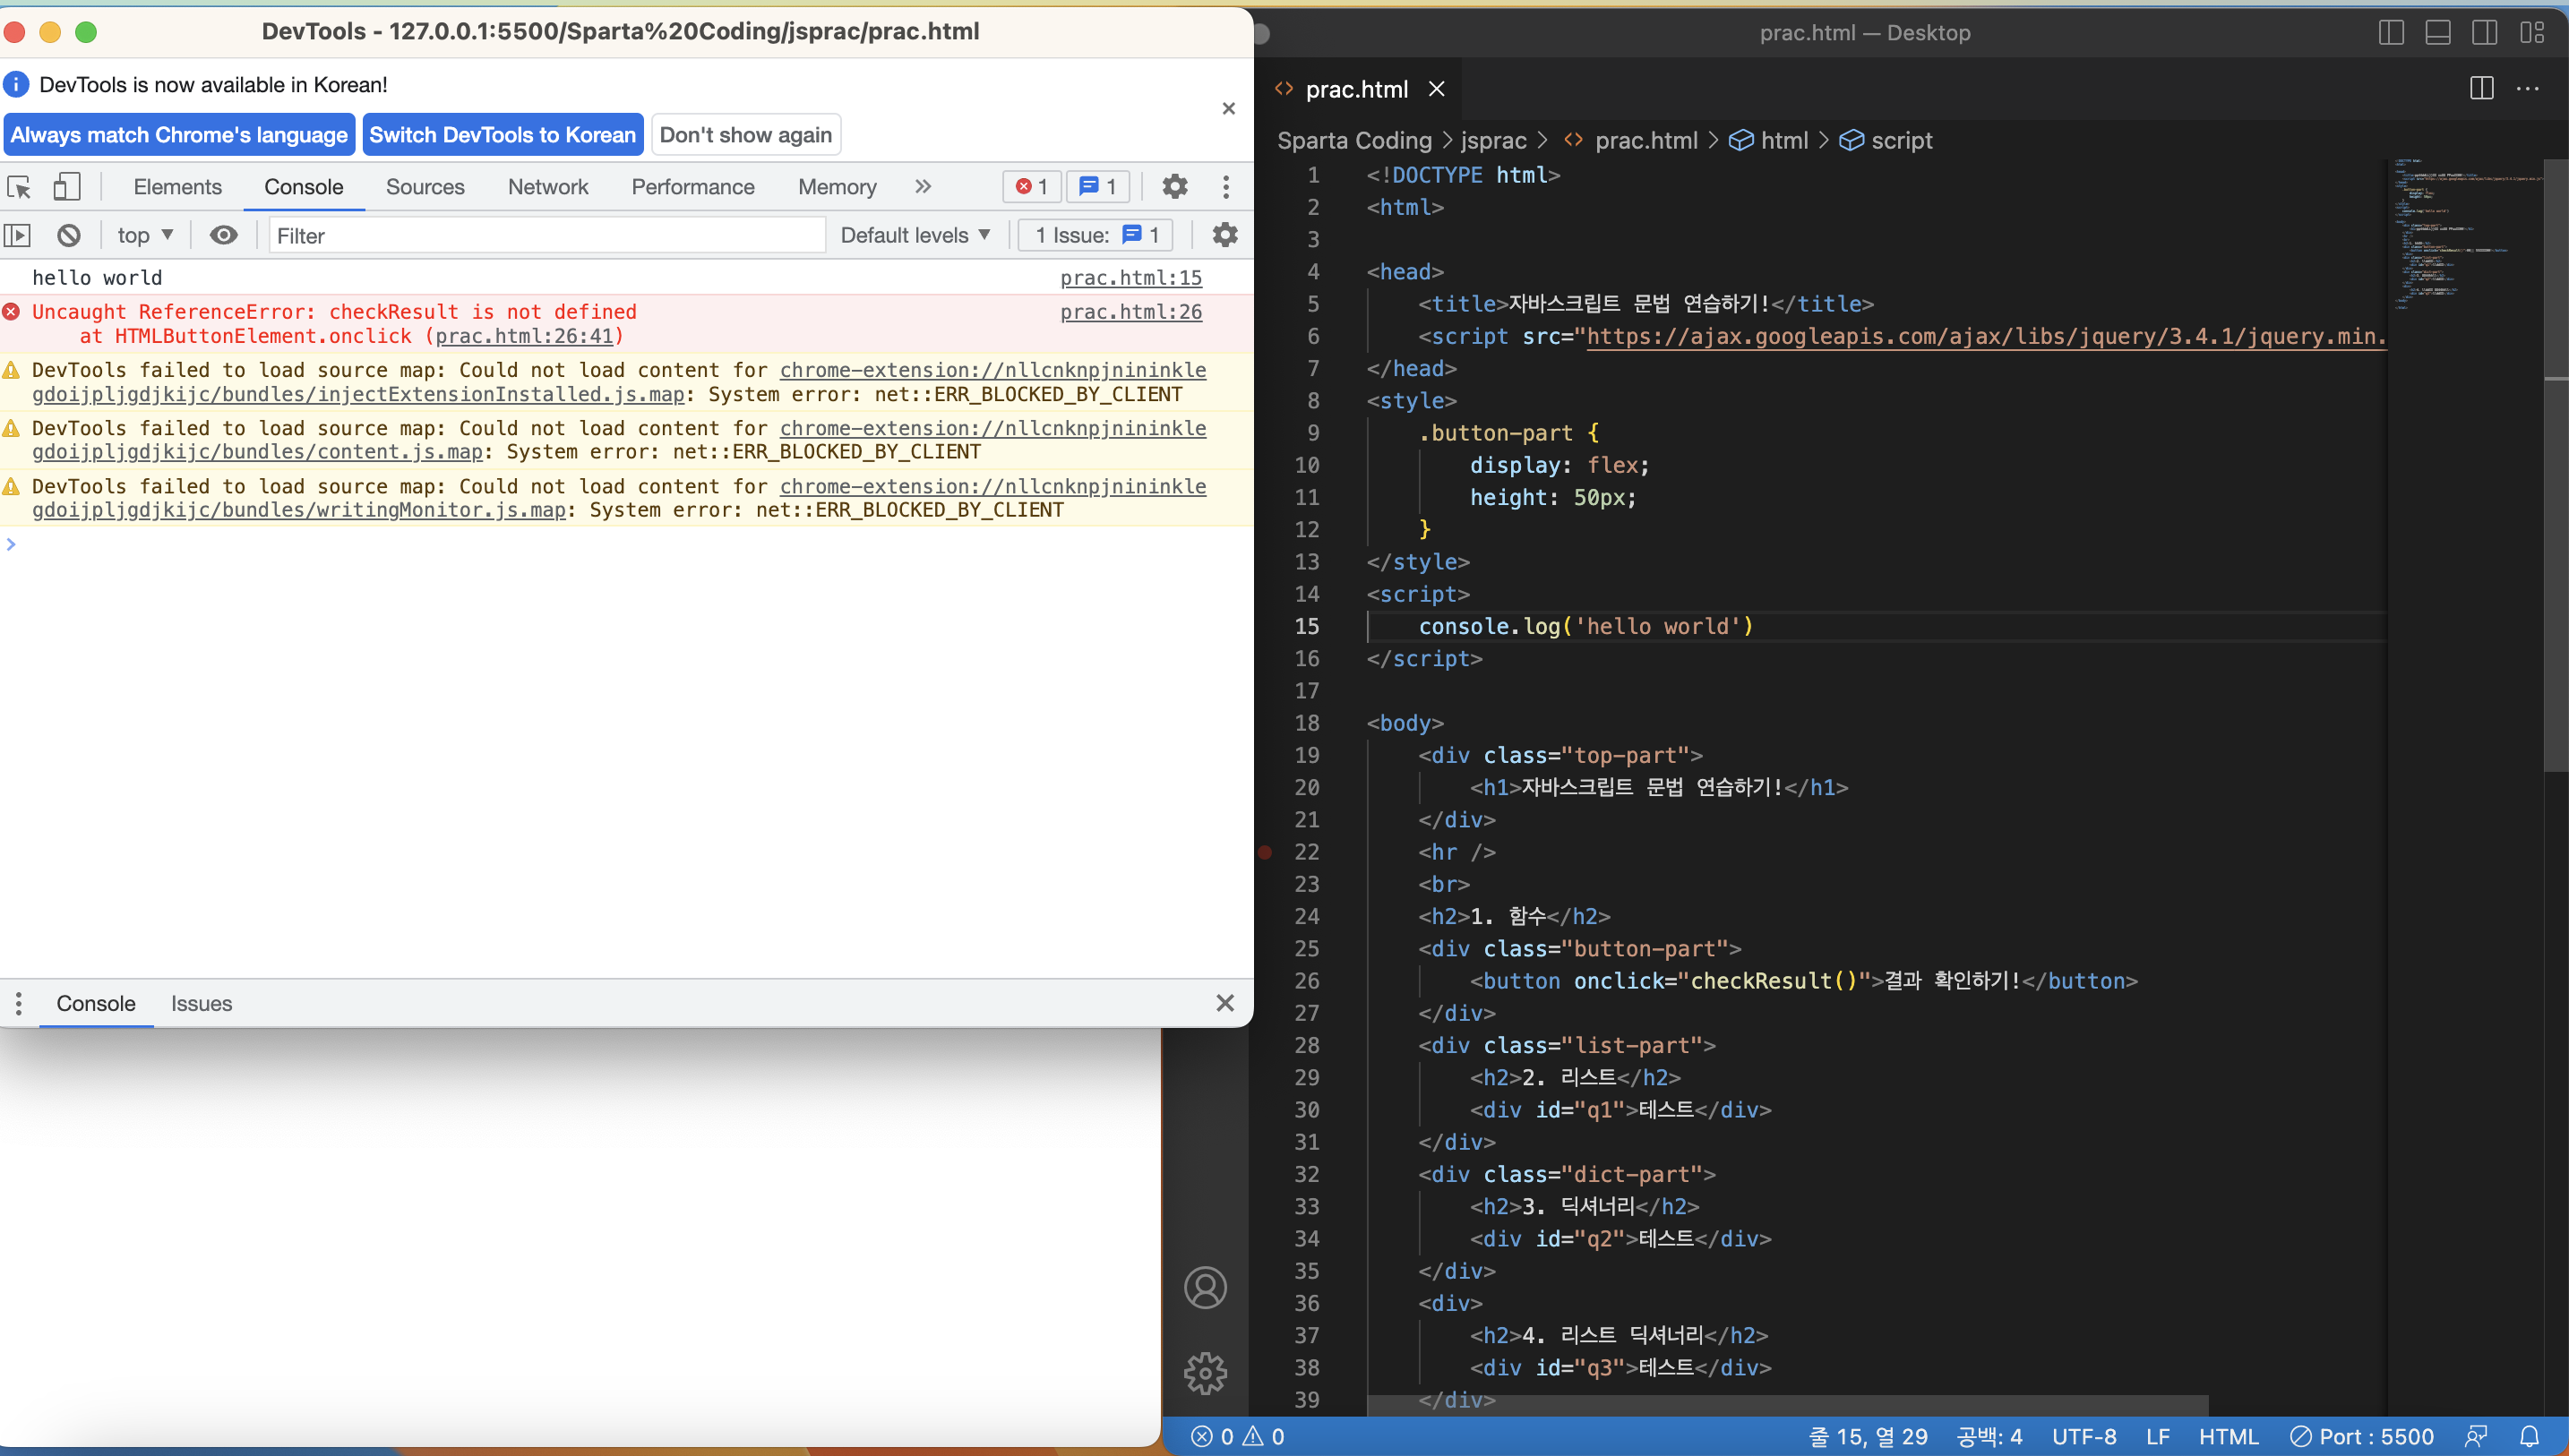Select UTF-8 encoding status item
This screenshot has width=2569, height=1456.
pos(2084,1437)
